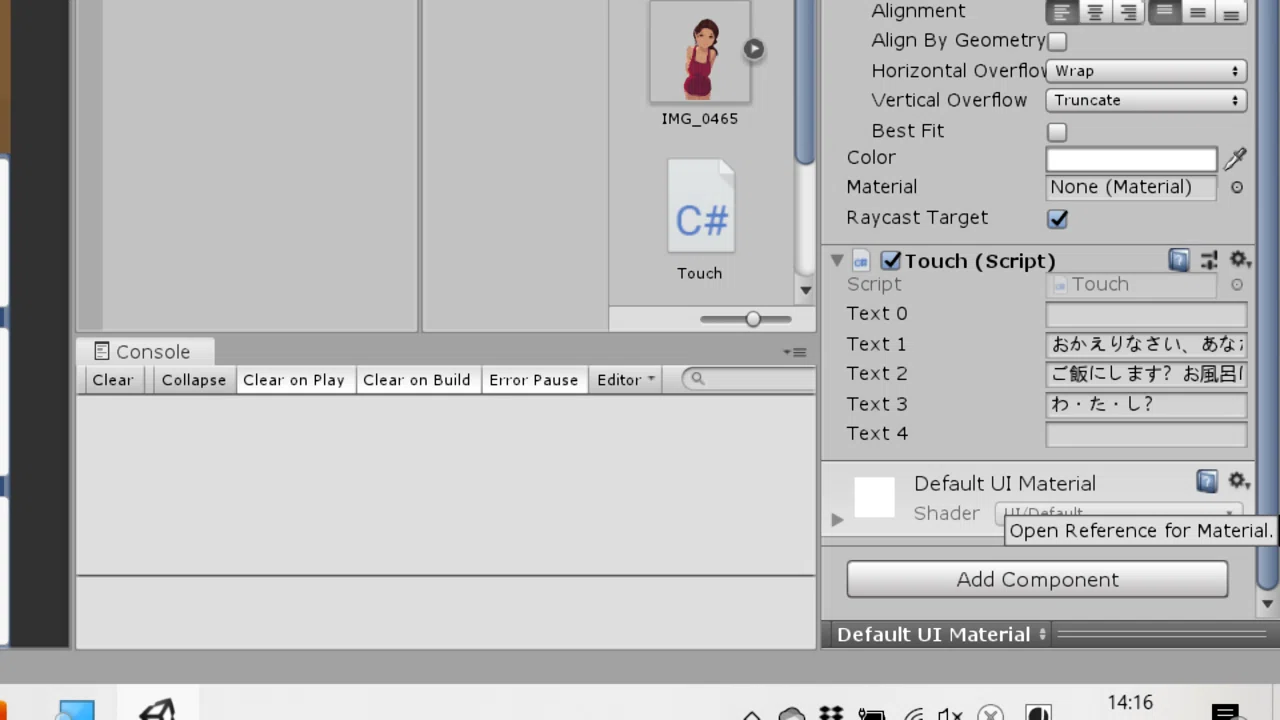Click the taskbar clock 14:16
Image resolution: width=1280 pixels, height=720 pixels.
[1131, 703]
